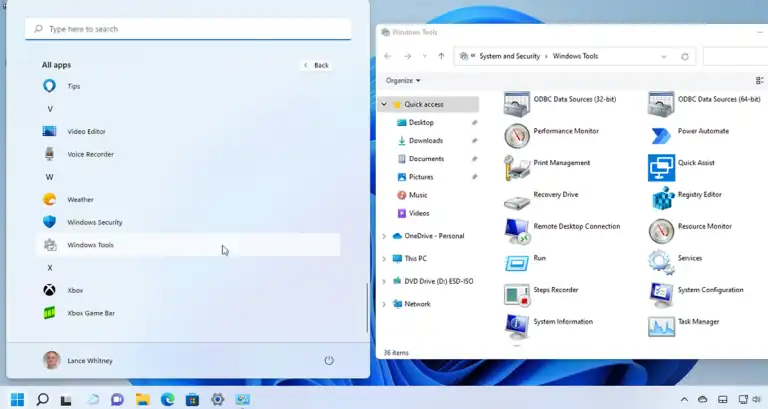Viewport: 768px width, 409px height.
Task: Select Desktop in navigation pane
Action: point(421,122)
